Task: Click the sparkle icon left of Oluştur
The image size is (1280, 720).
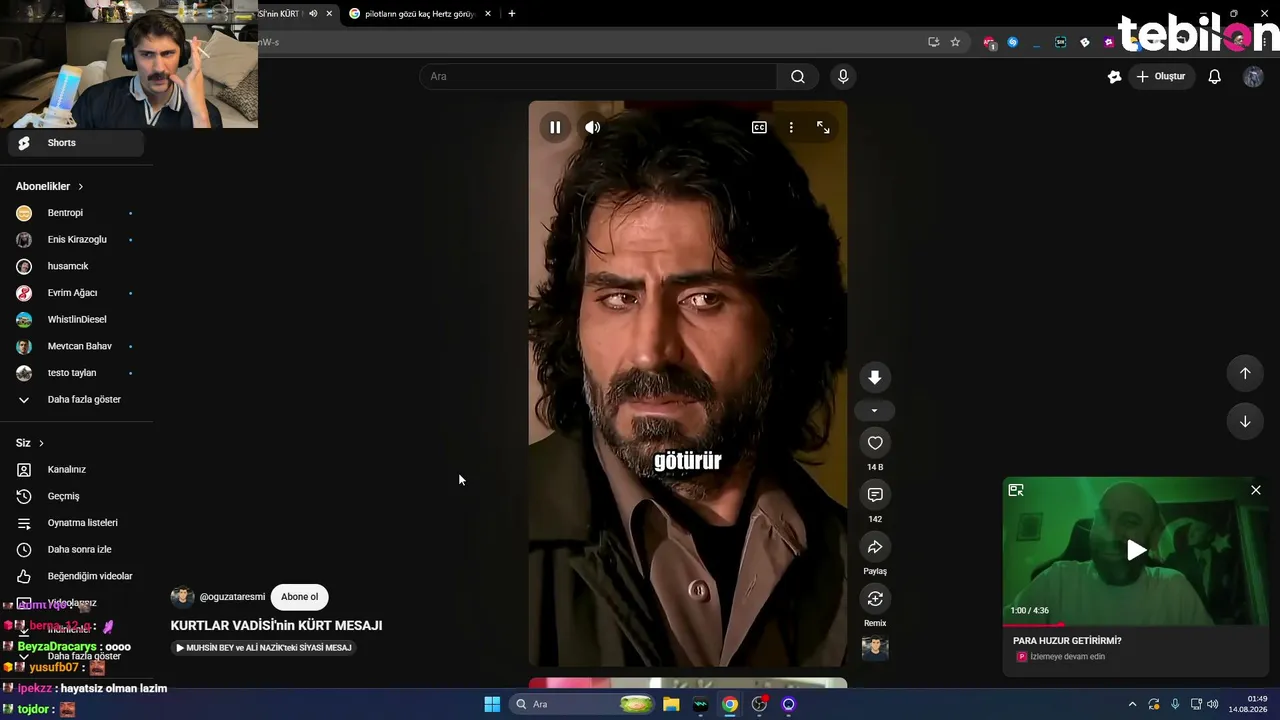Action: [x=1115, y=76]
